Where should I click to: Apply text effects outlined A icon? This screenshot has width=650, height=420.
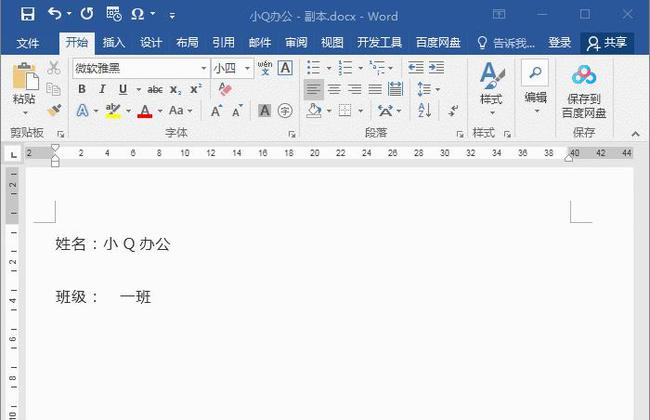coord(82,111)
